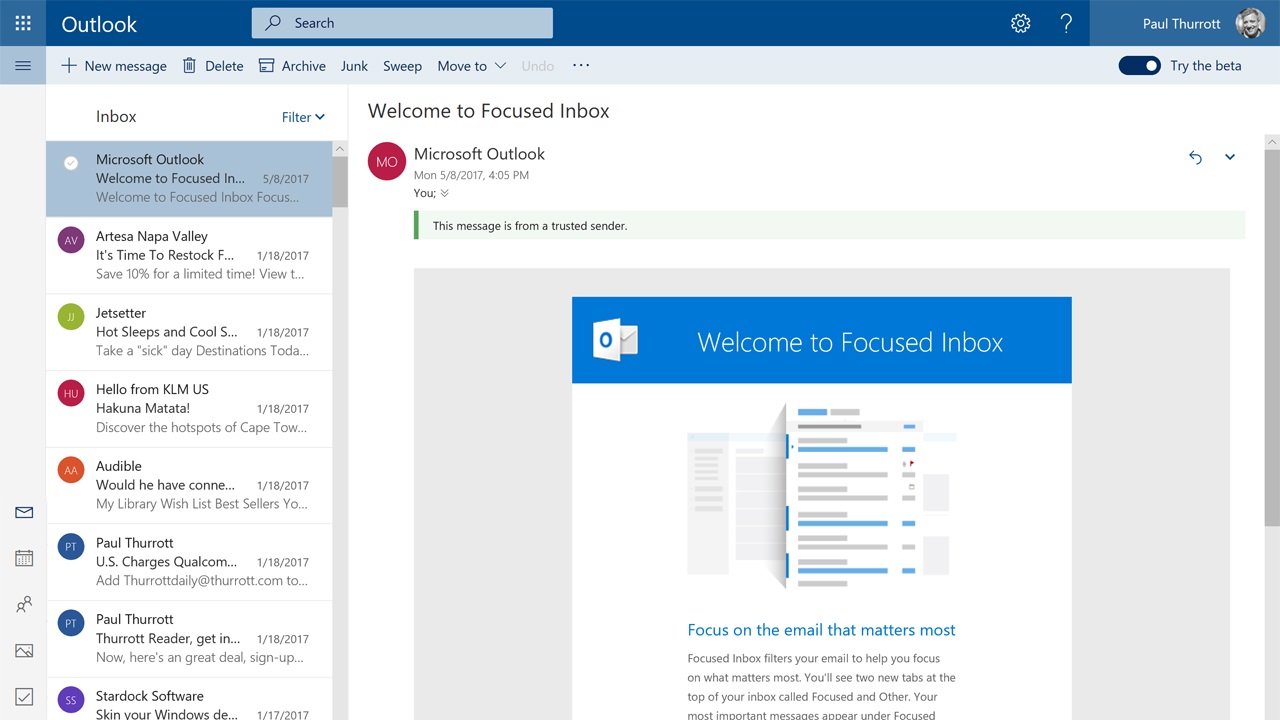Click the reply arrow on the message
This screenshot has width=1280, height=720.
click(x=1195, y=157)
